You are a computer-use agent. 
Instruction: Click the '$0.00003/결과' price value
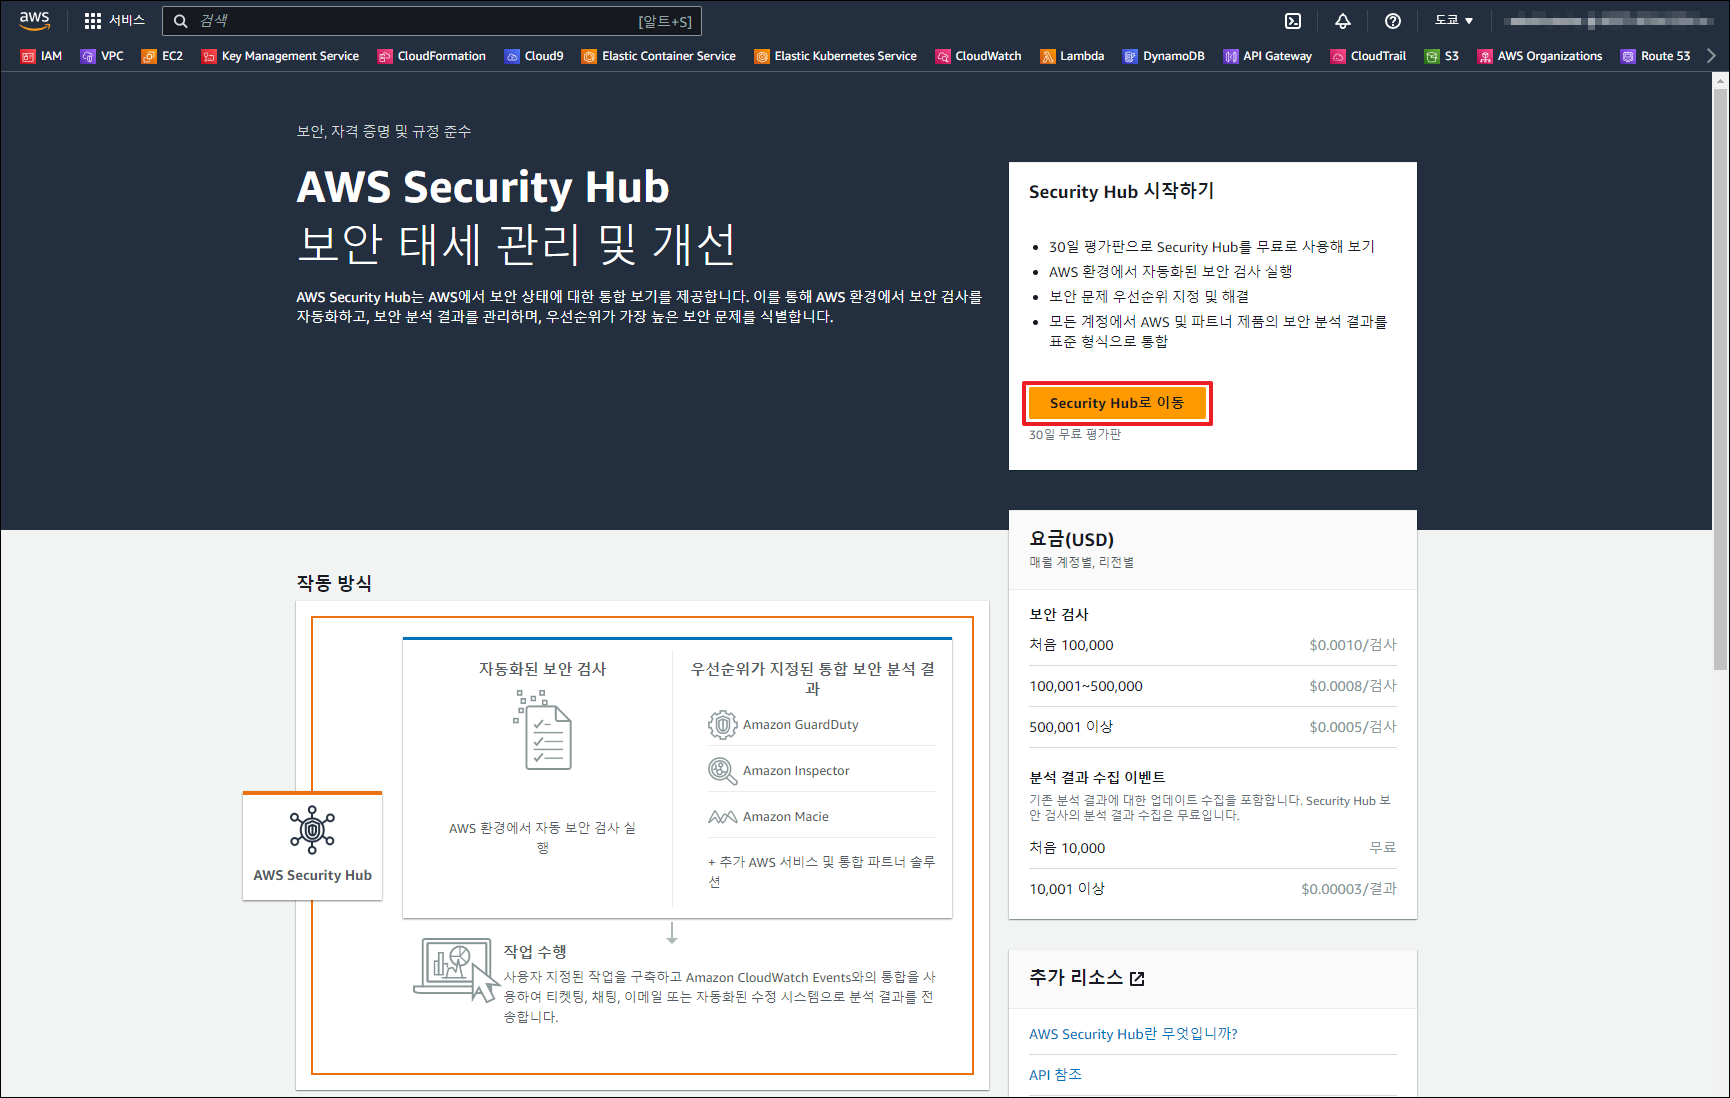tap(1348, 889)
